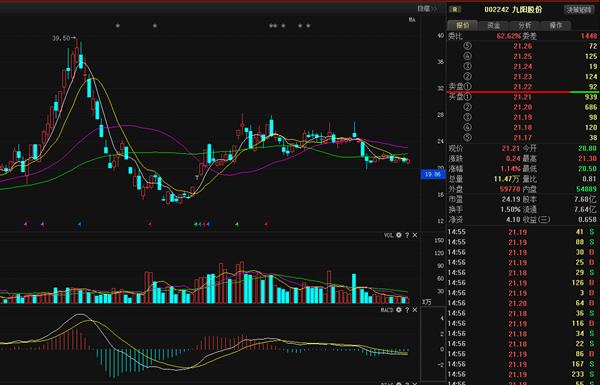Select the sell-one price 21.22 row

(523, 87)
